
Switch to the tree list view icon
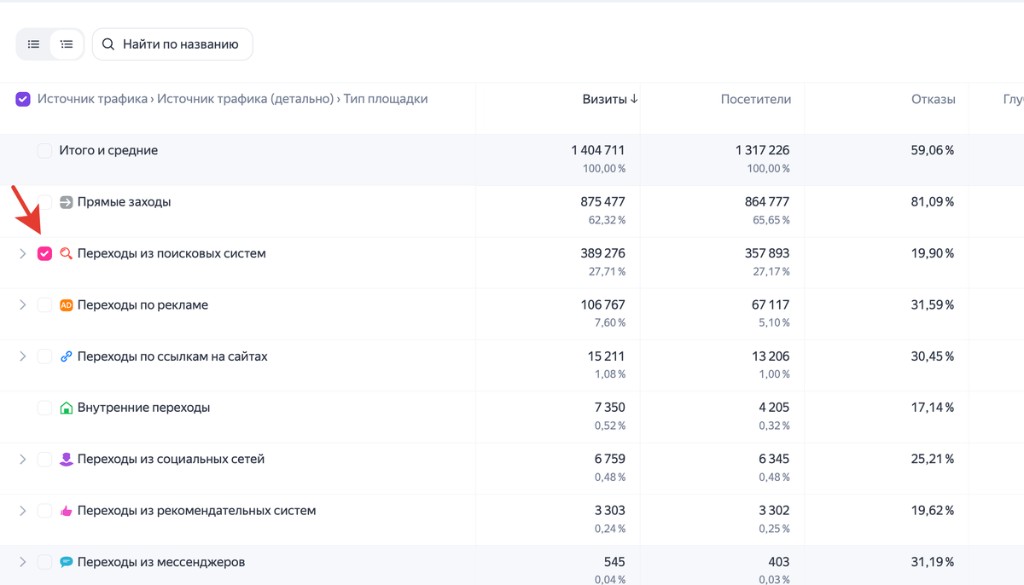click(x=67, y=44)
